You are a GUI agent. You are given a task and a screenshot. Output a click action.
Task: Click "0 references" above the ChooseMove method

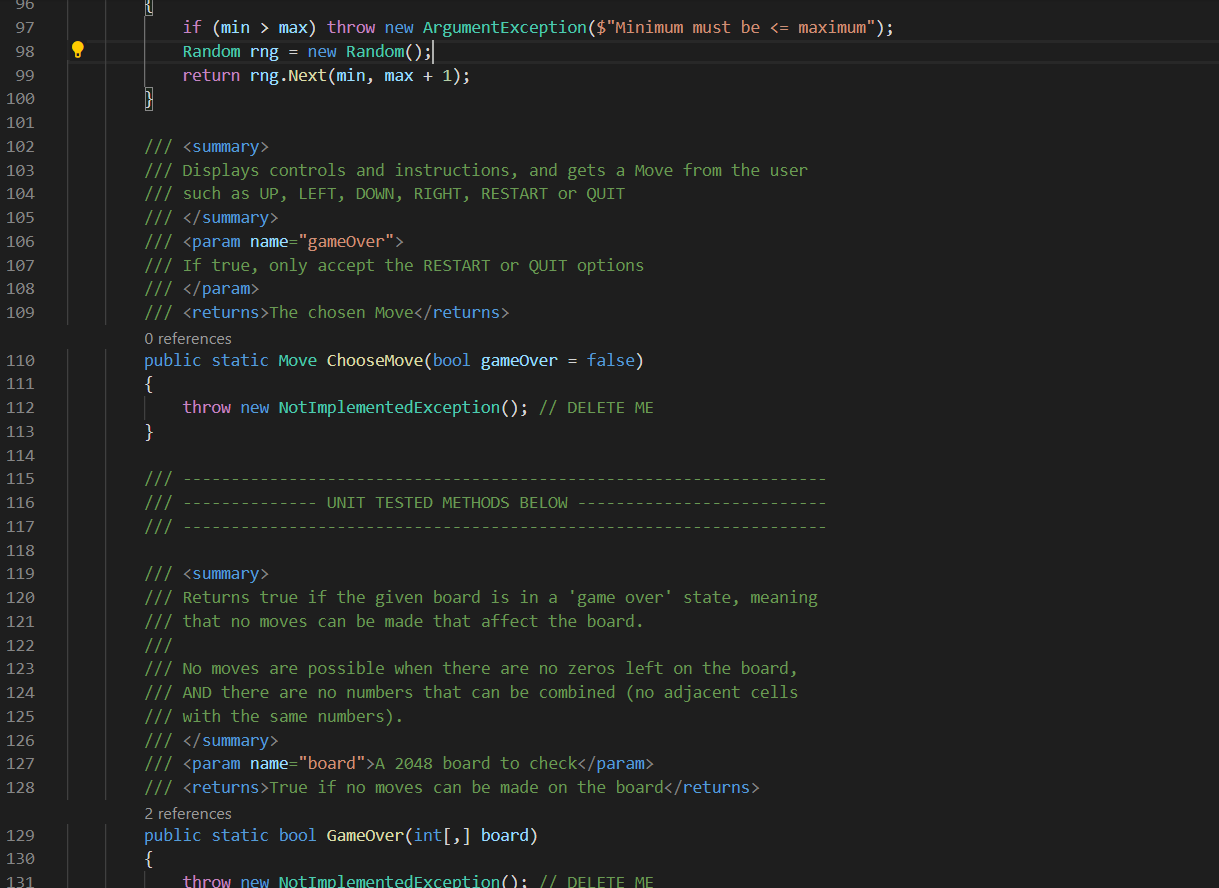coord(187,338)
